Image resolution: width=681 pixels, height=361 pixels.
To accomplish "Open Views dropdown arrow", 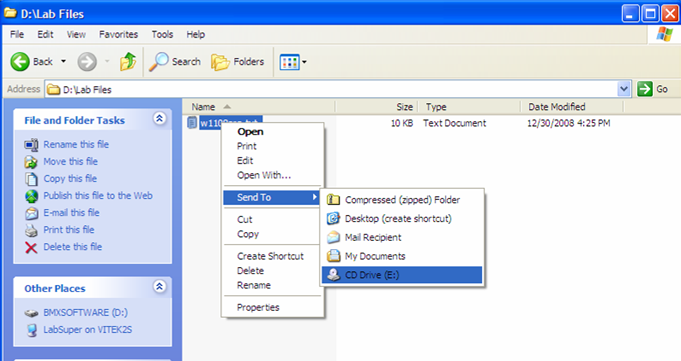I will click(x=304, y=62).
